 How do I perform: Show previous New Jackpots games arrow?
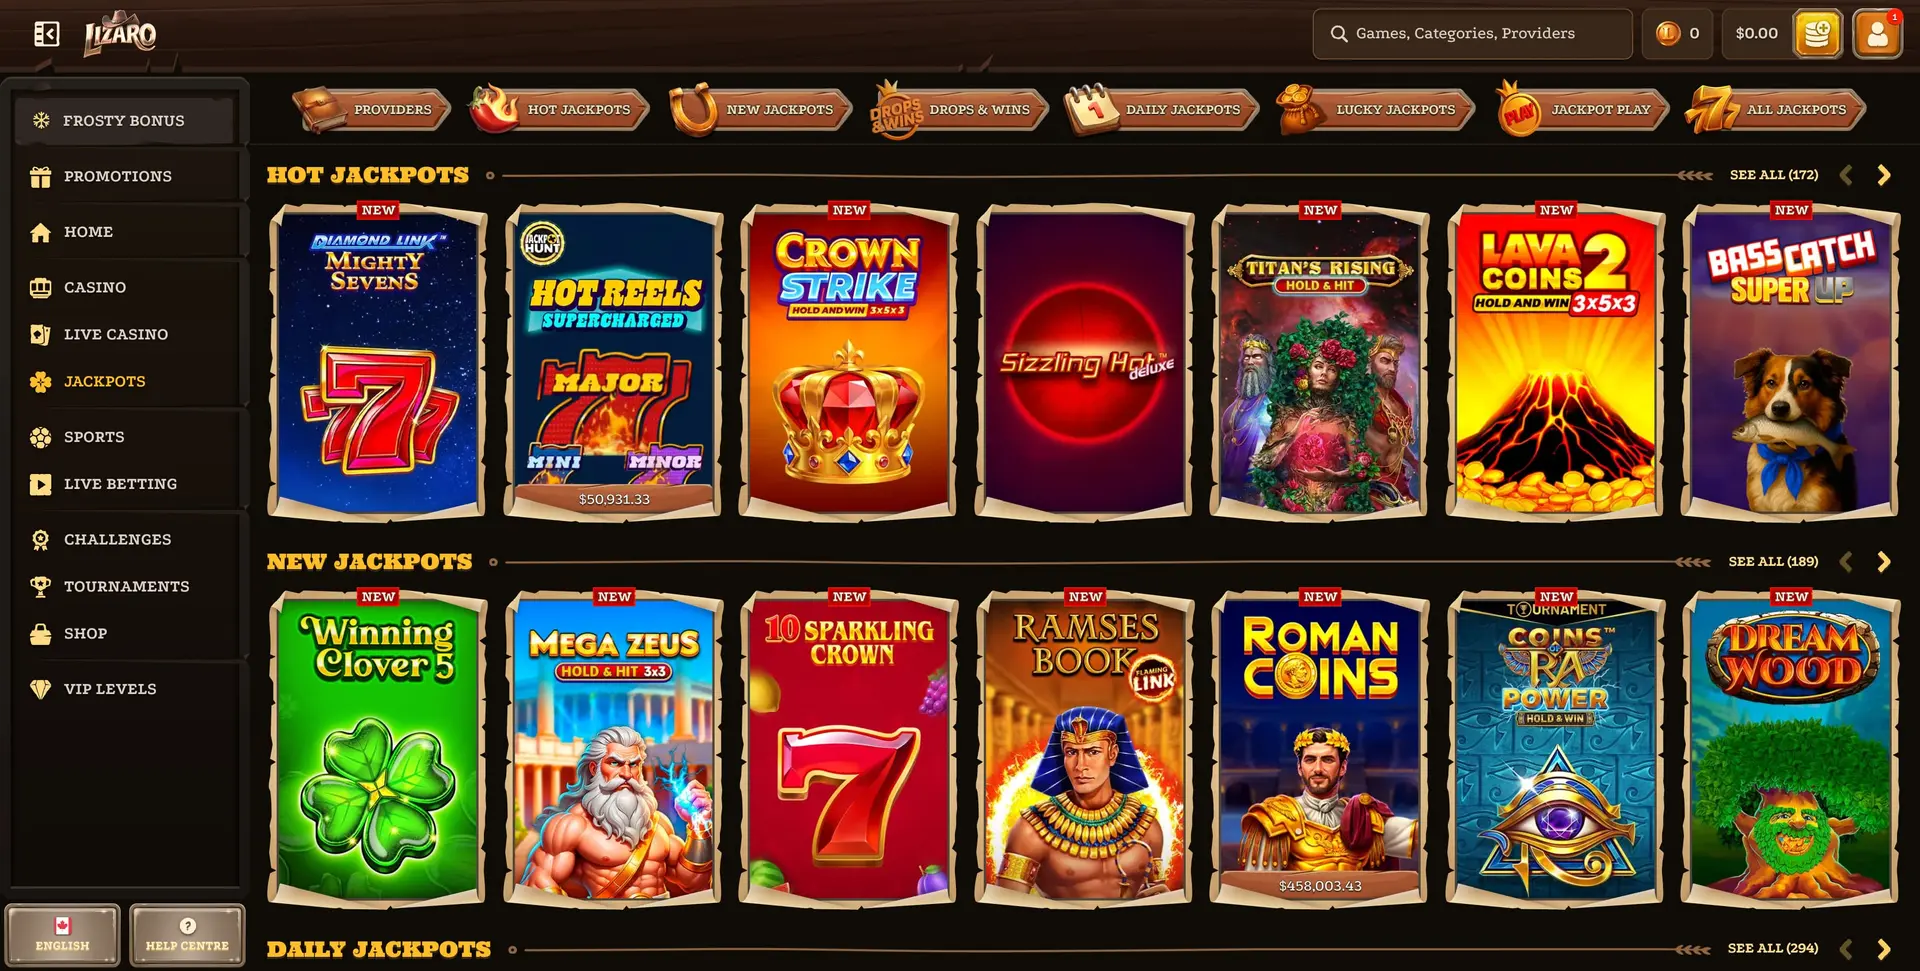(x=1846, y=562)
